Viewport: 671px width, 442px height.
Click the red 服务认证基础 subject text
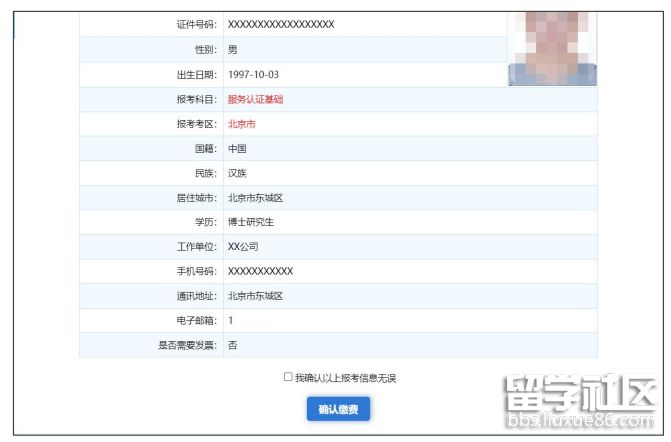(256, 99)
